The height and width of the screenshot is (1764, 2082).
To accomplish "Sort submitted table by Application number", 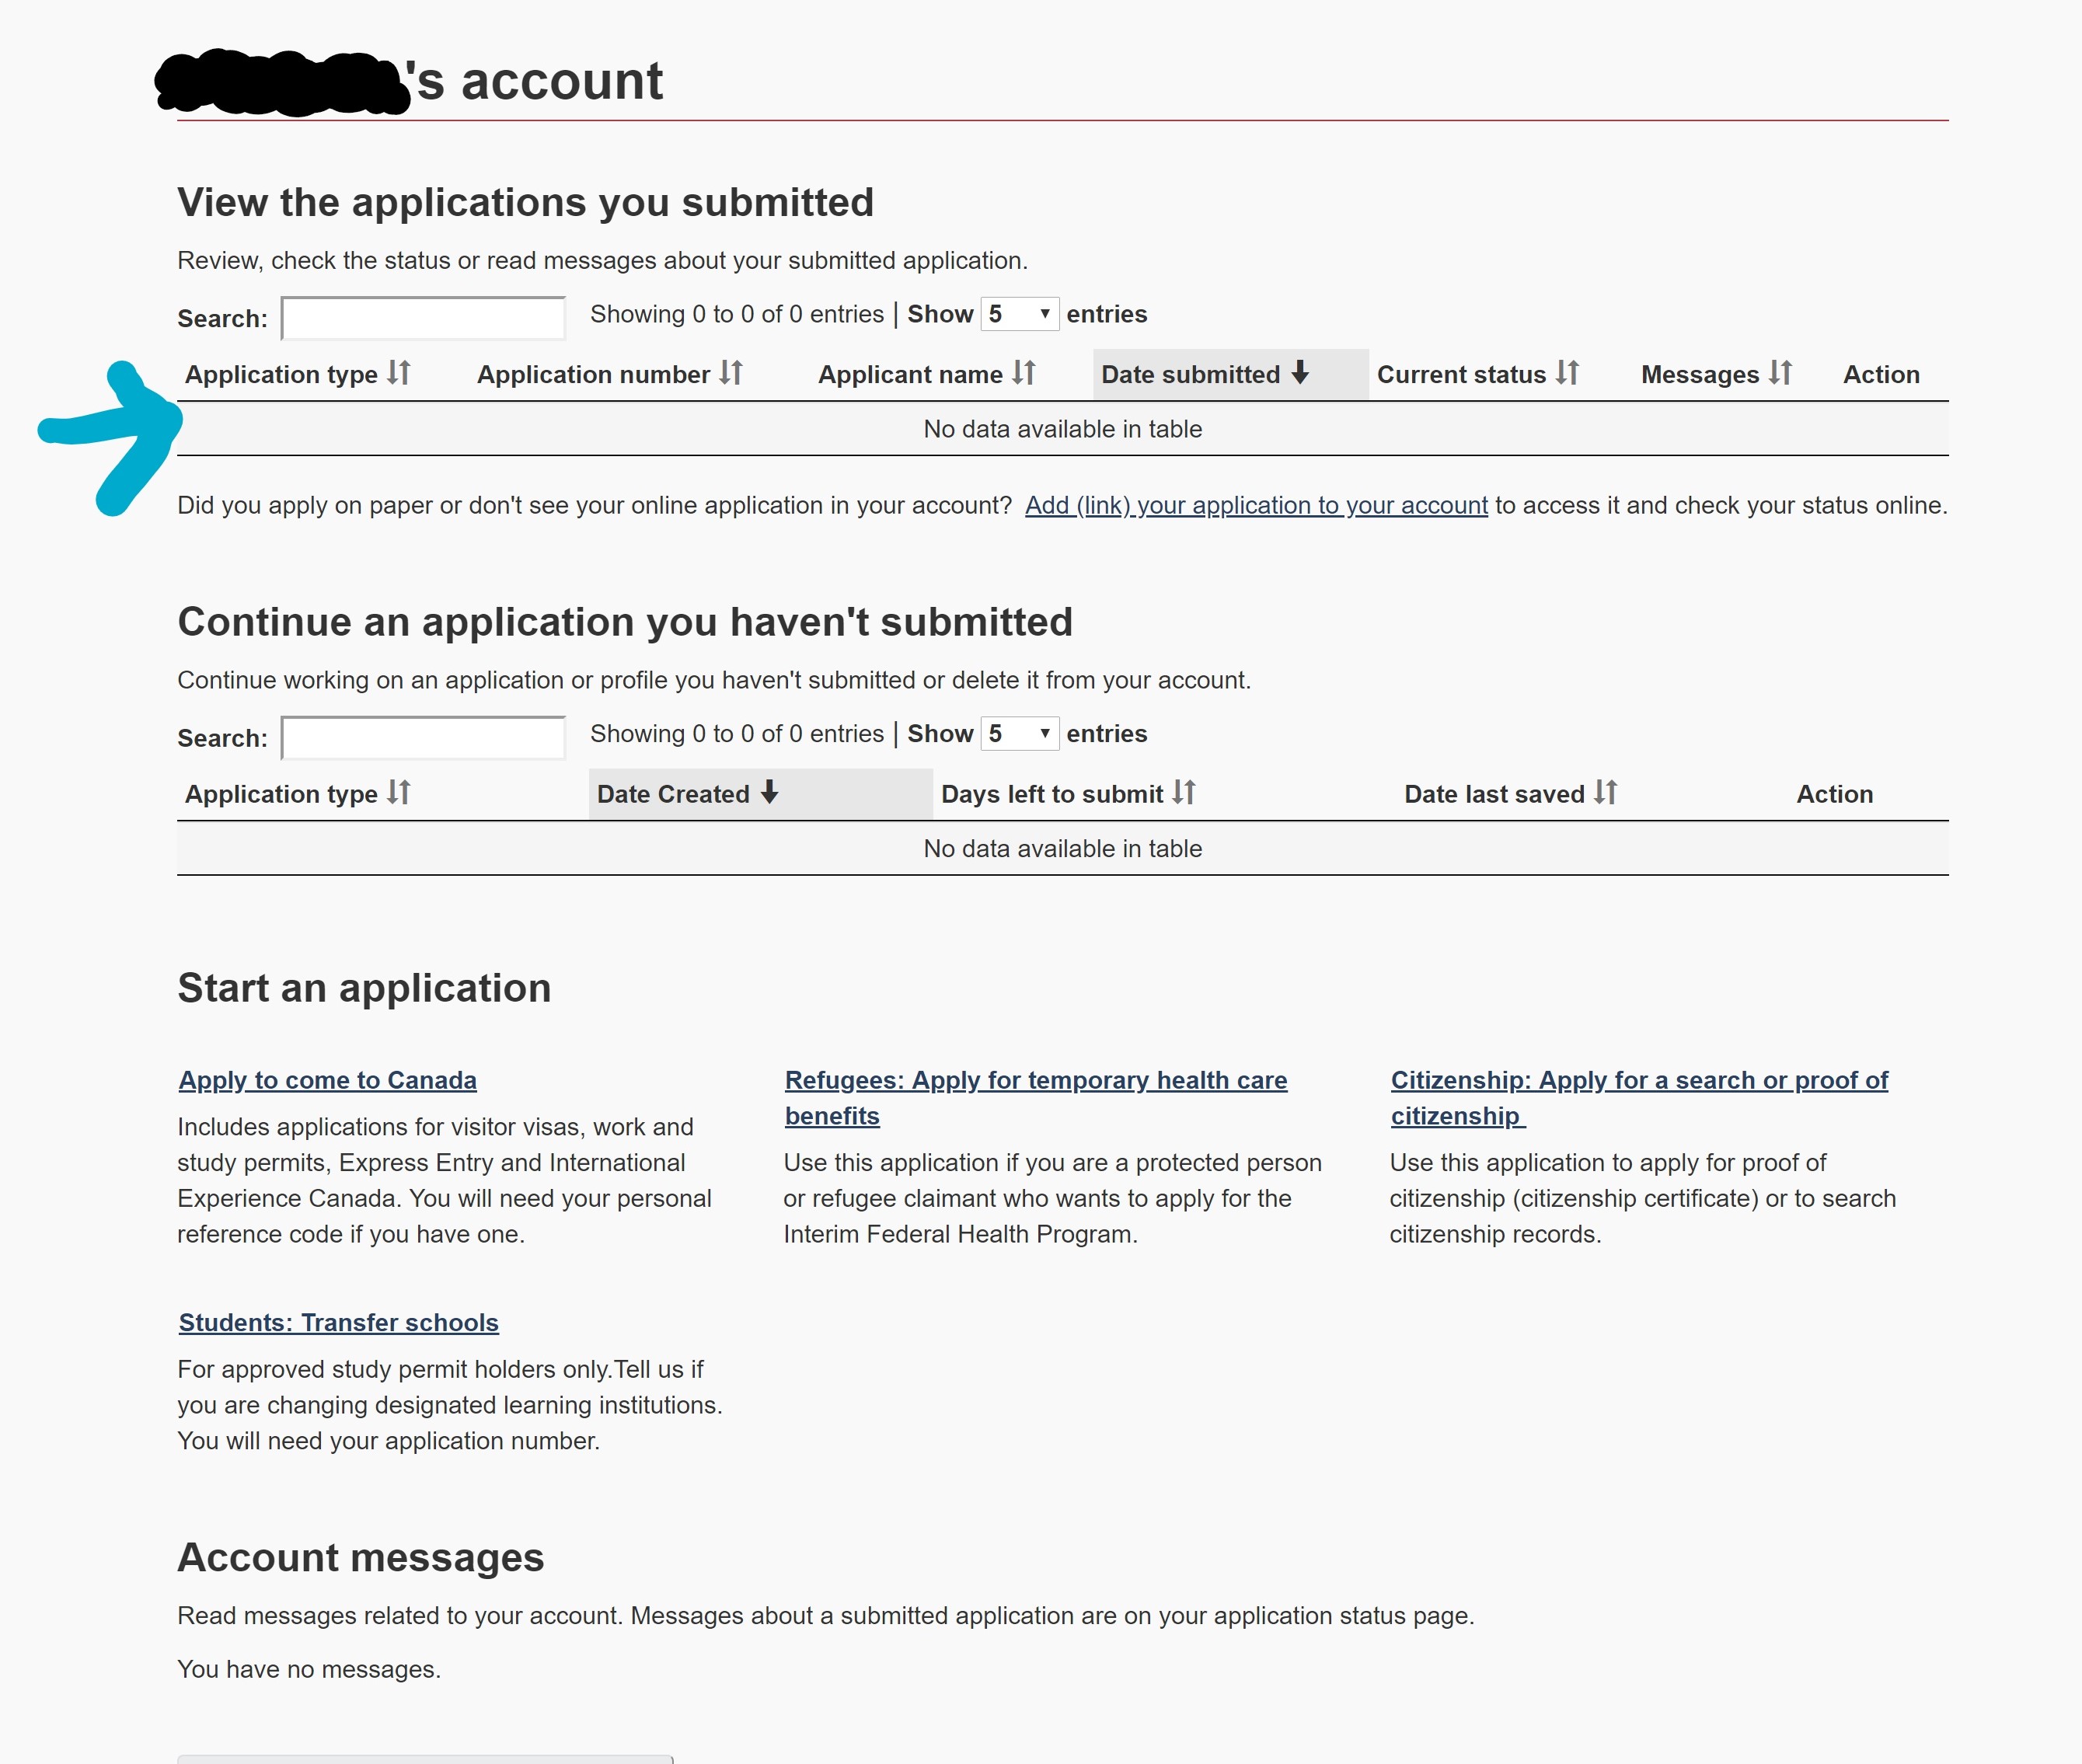I will click(609, 375).
